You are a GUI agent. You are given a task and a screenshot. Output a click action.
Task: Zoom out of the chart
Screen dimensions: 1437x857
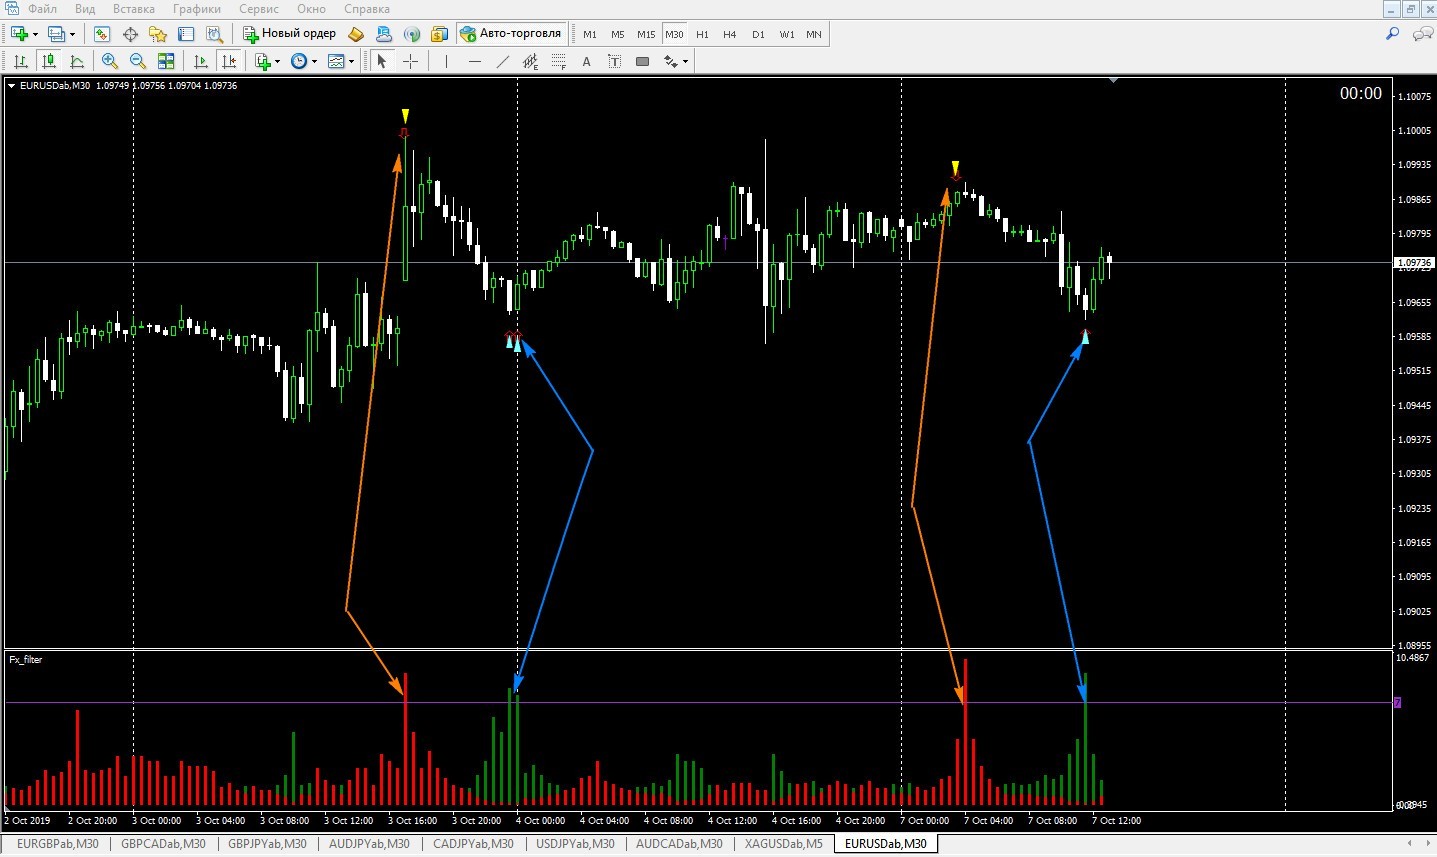(138, 61)
